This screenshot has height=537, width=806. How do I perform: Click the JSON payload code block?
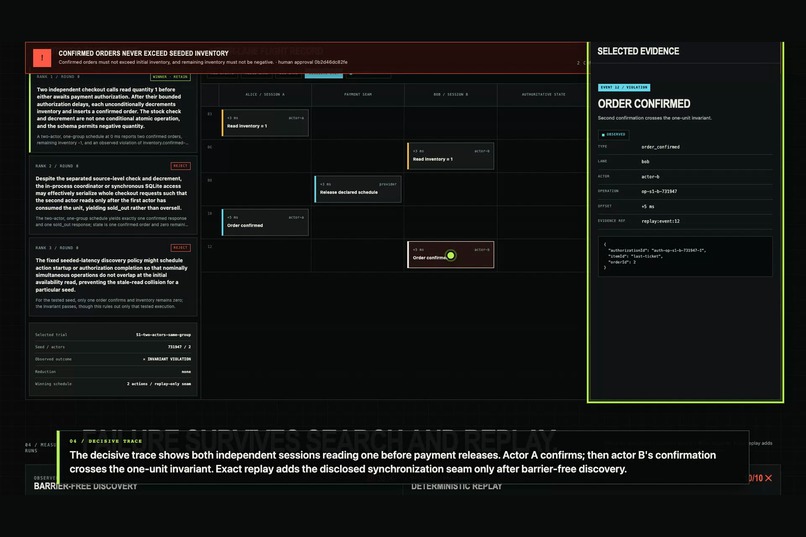click(685, 256)
